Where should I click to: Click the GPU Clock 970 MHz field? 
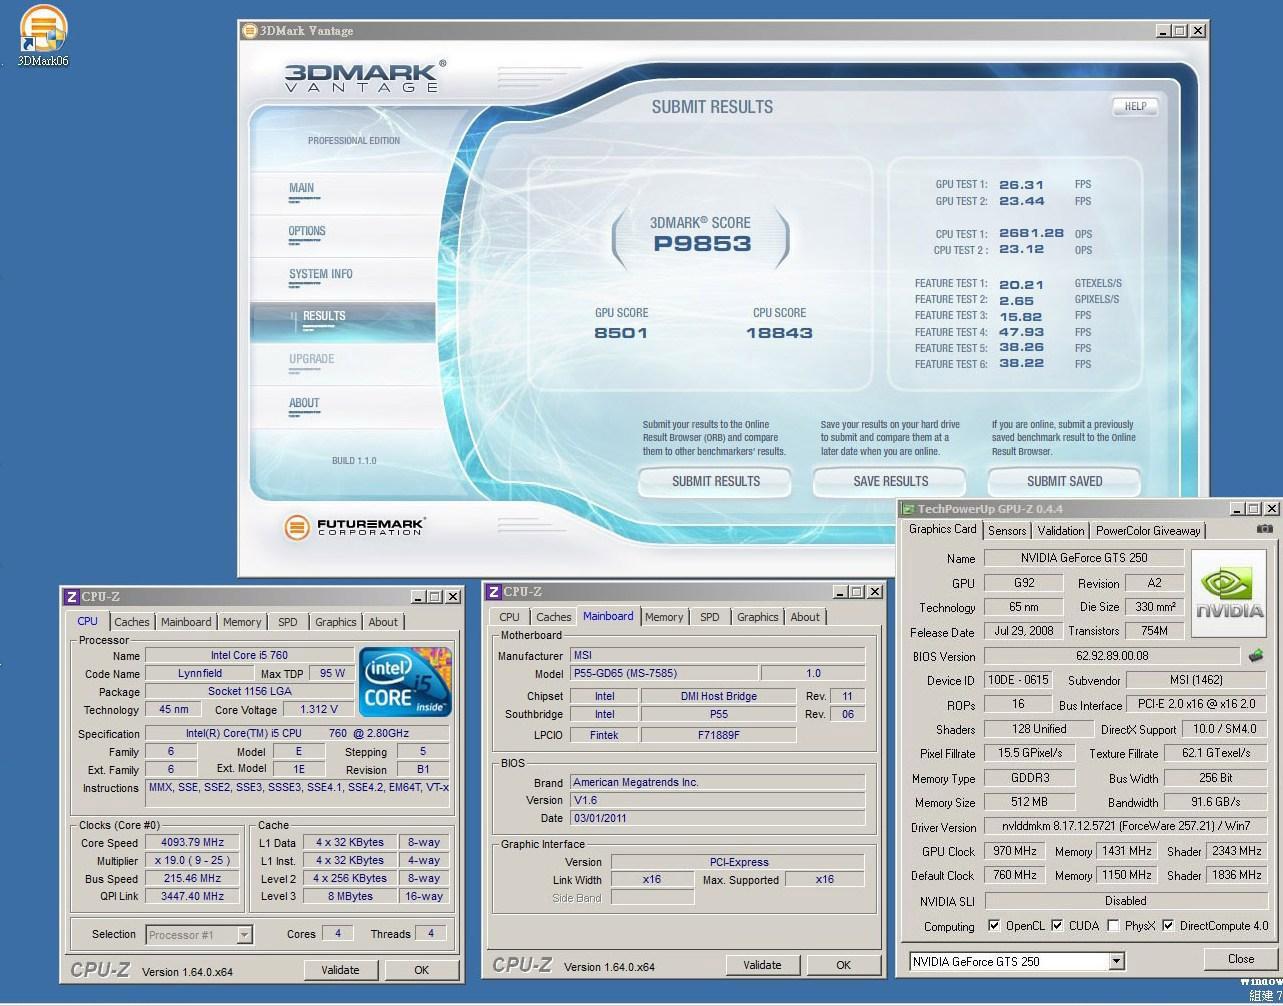1015,851
